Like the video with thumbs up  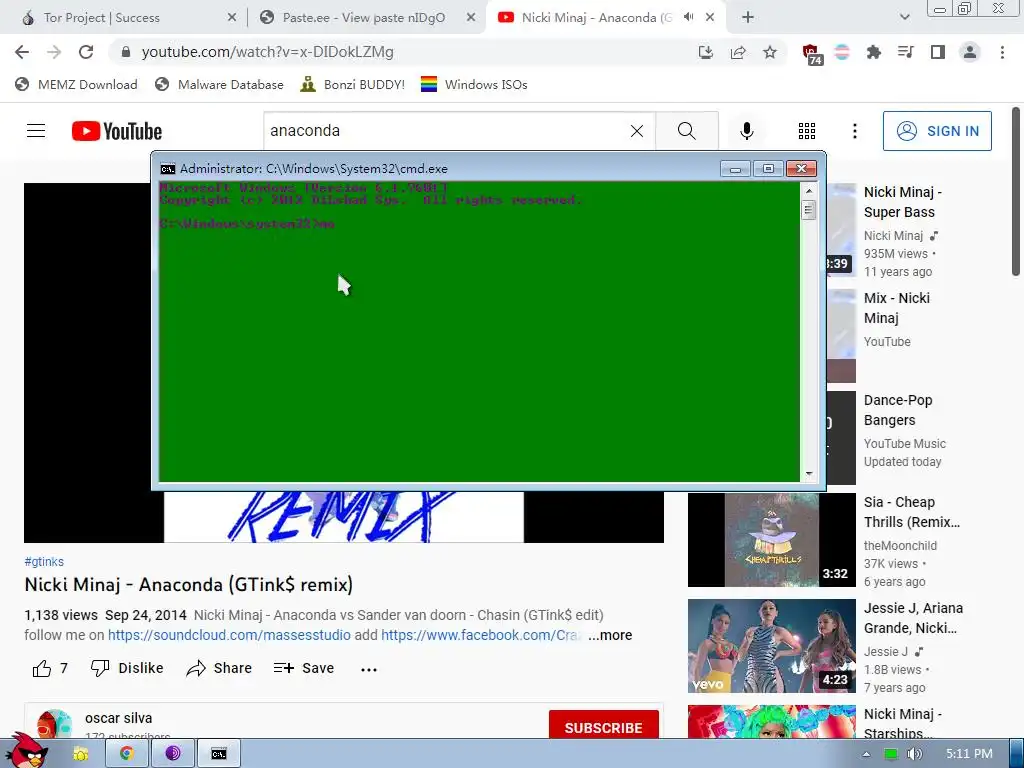[50, 668]
